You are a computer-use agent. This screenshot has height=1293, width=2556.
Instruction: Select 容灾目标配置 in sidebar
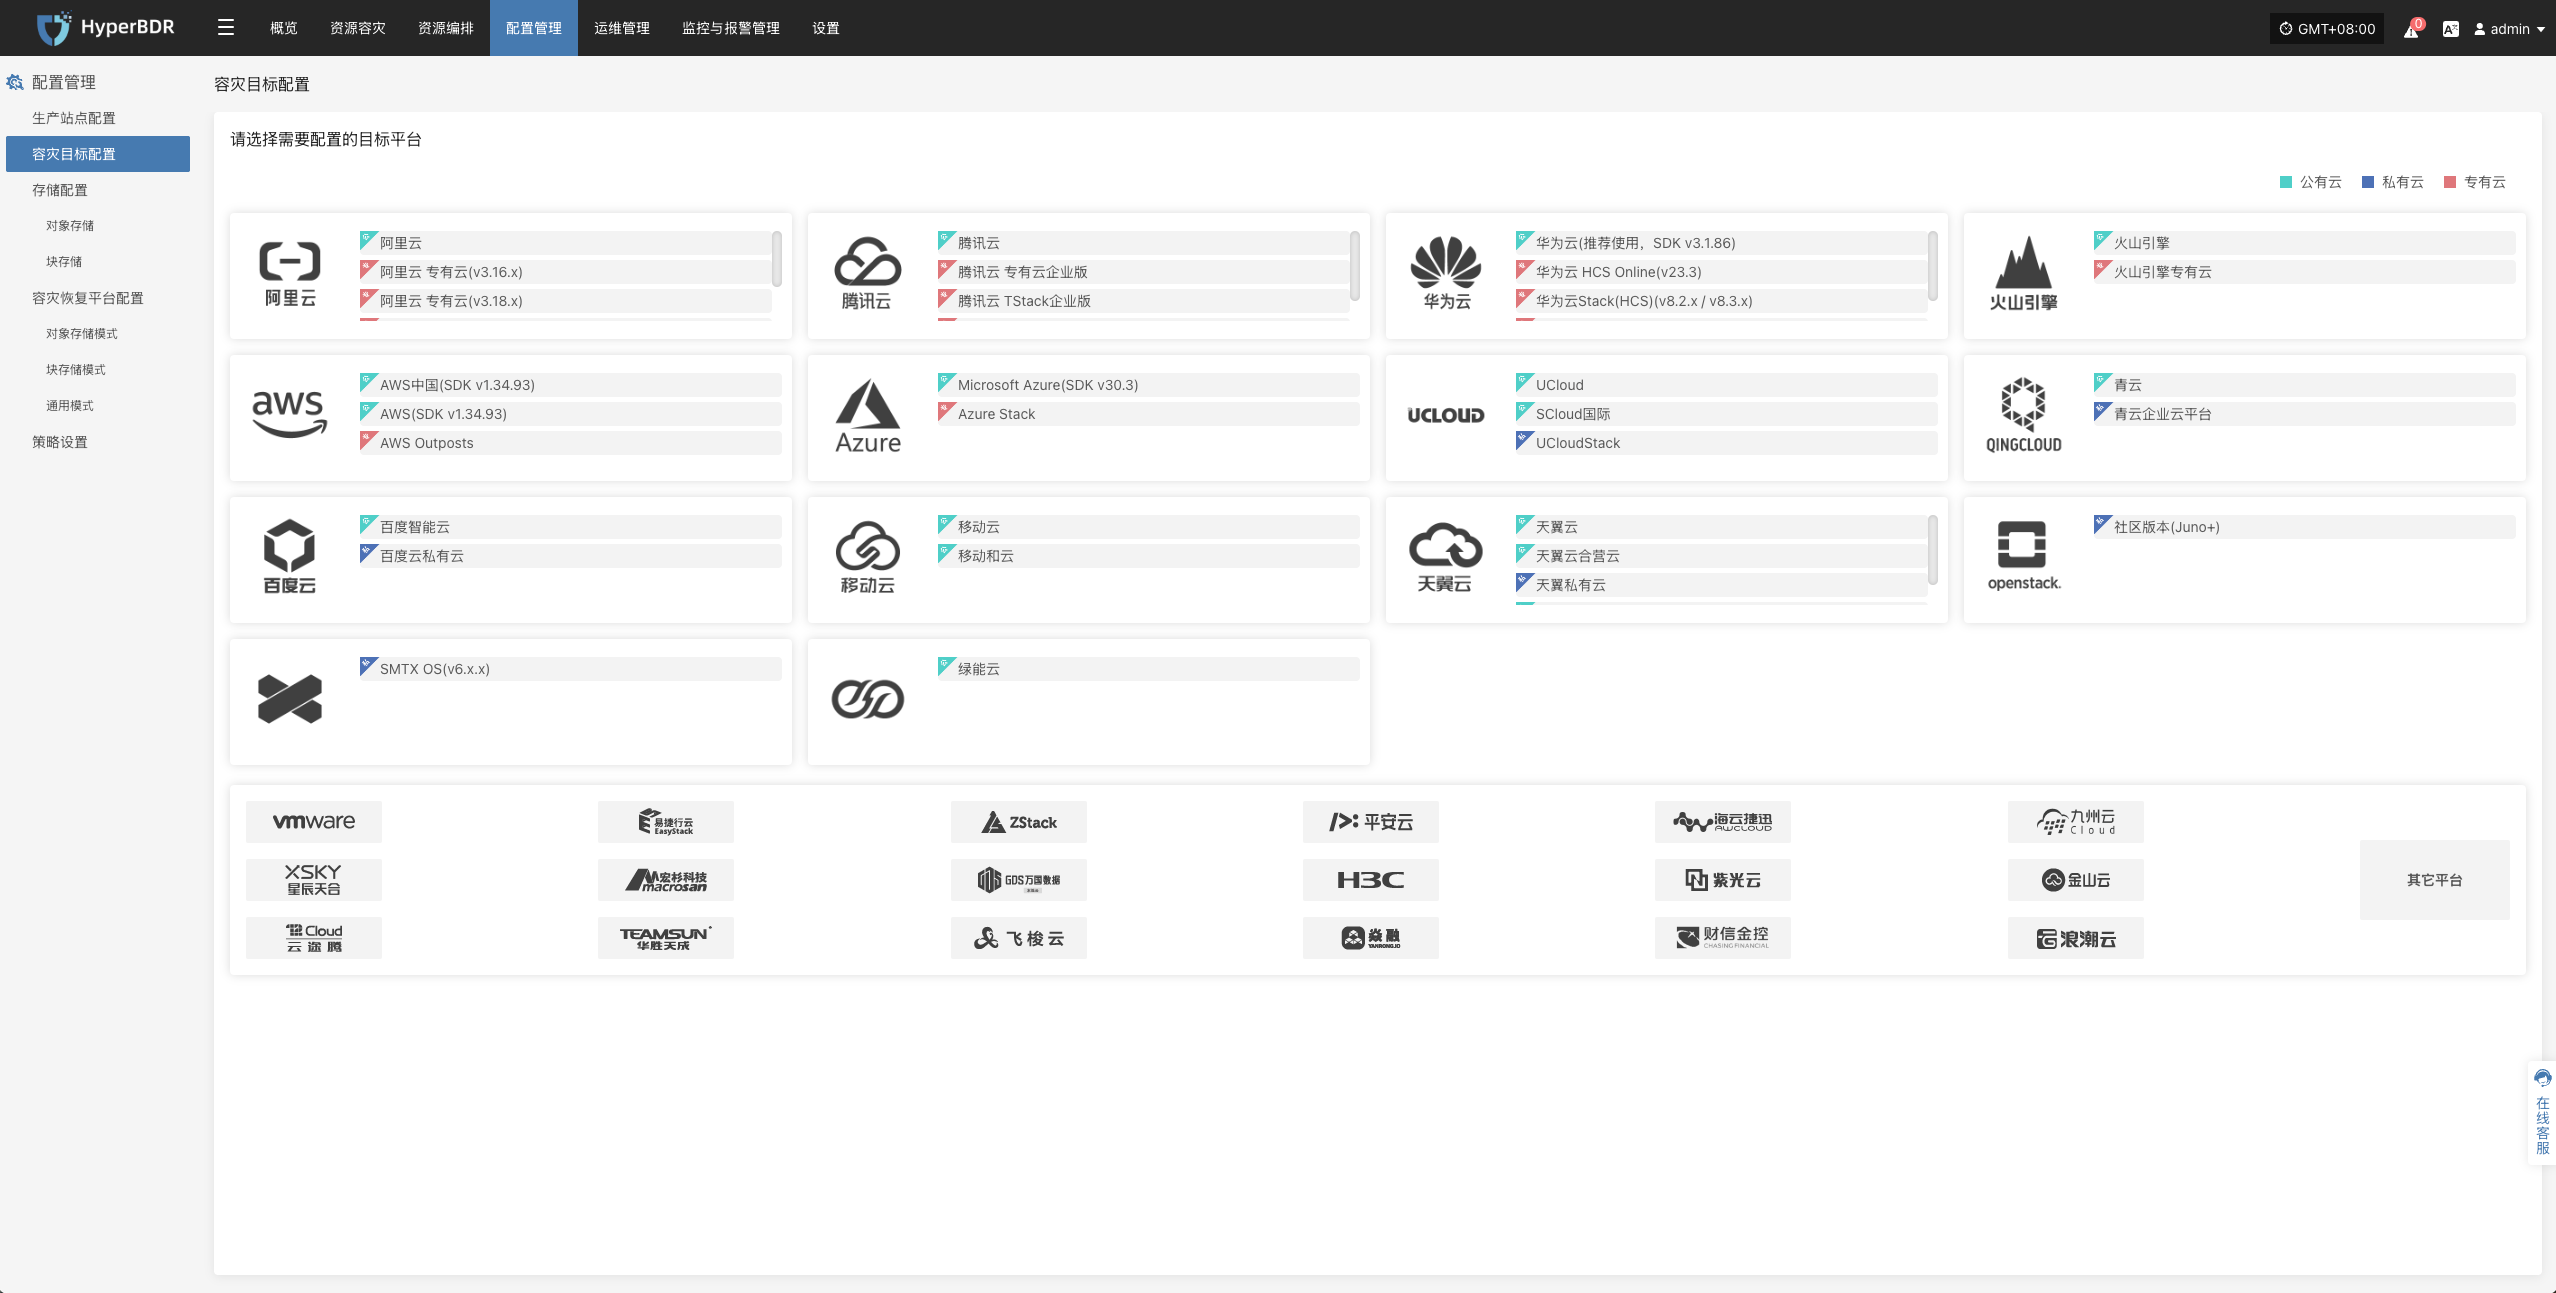click(x=98, y=154)
